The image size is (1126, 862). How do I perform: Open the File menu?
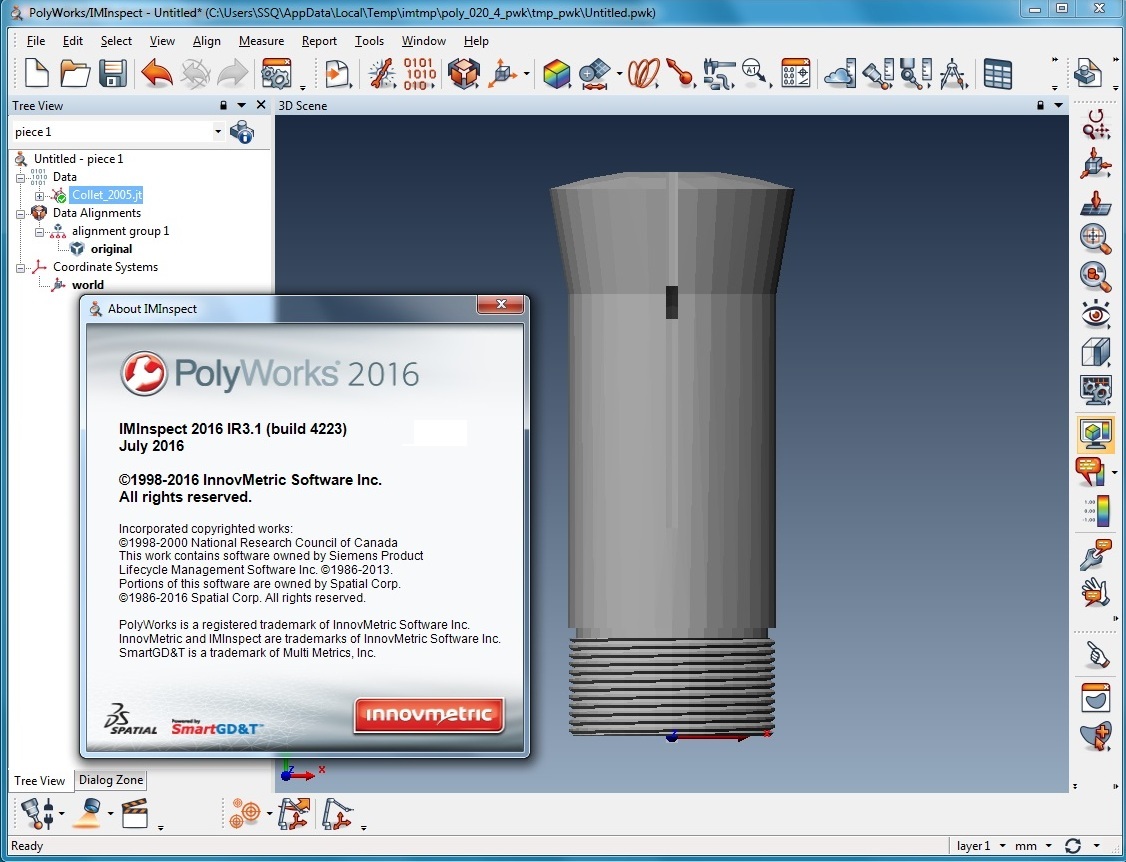click(x=35, y=41)
